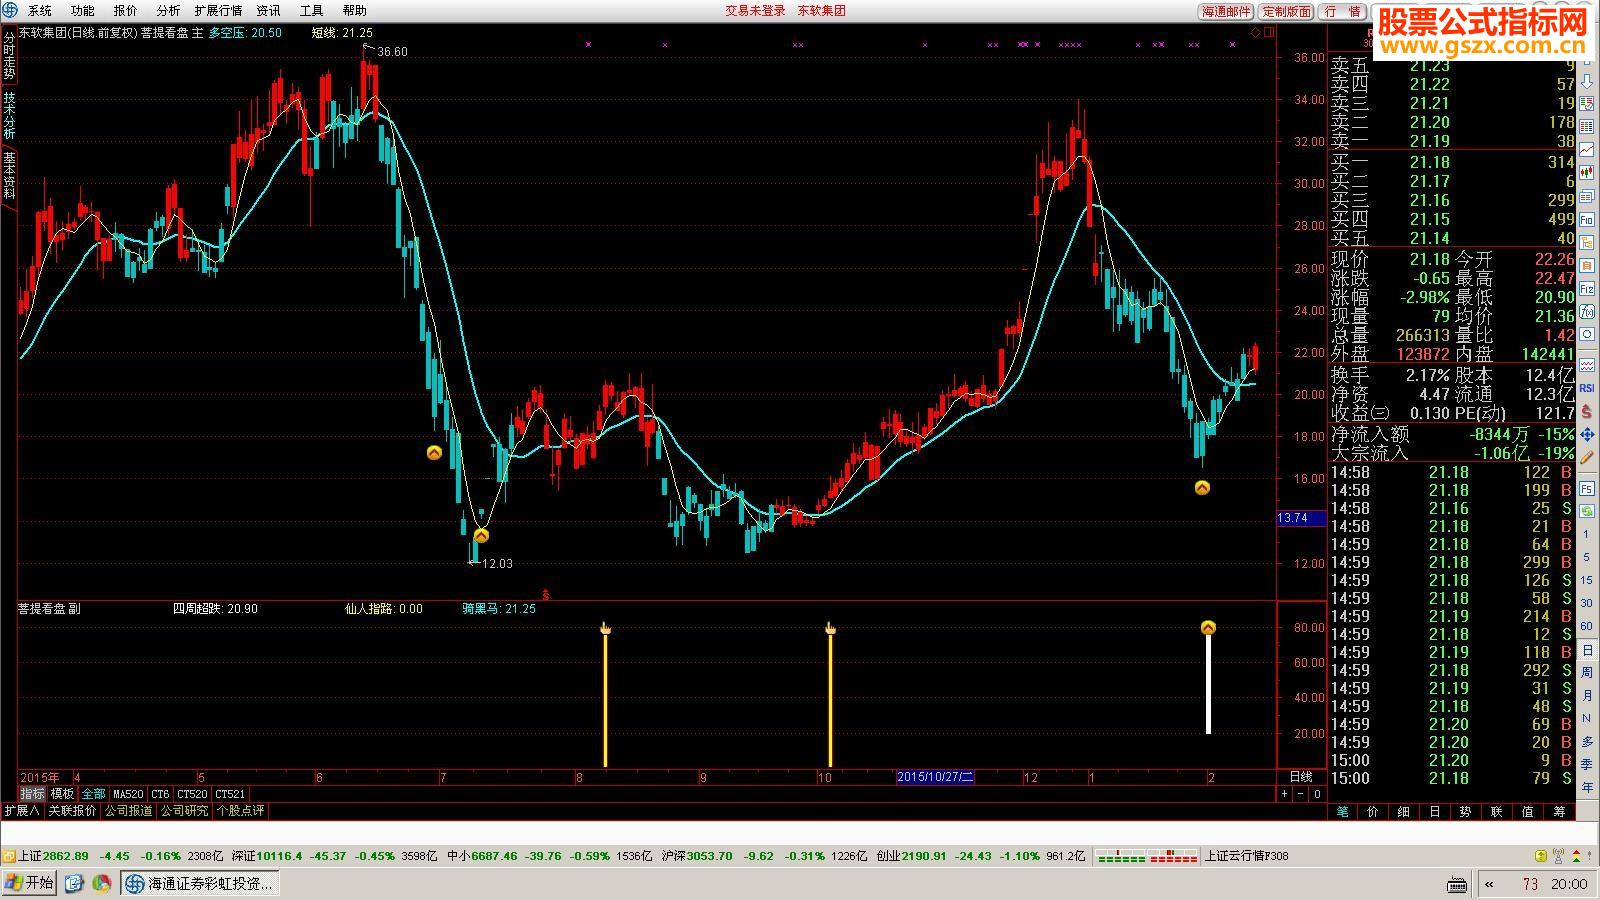Viewport: 1600px width, 900px height.
Task: Open the 系统 menu
Action: 40,11
